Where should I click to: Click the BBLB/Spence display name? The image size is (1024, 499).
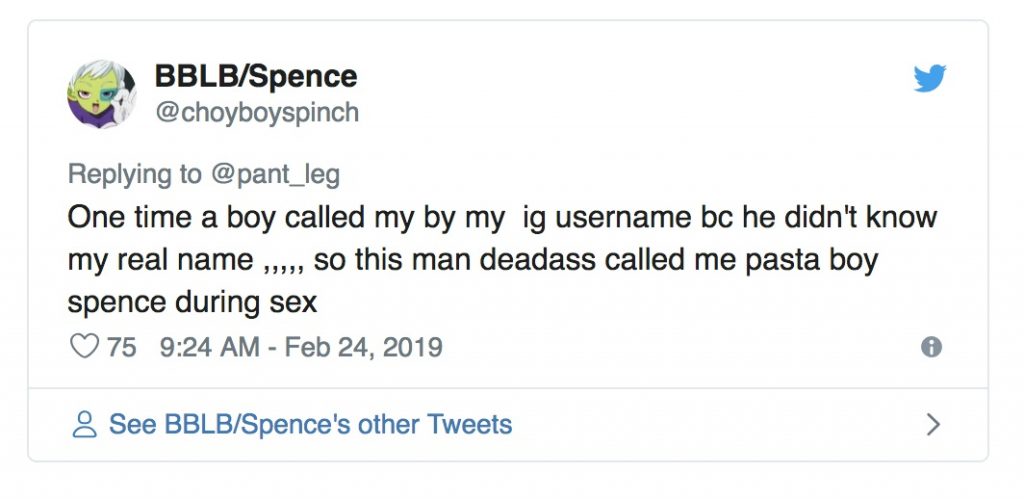(255, 76)
